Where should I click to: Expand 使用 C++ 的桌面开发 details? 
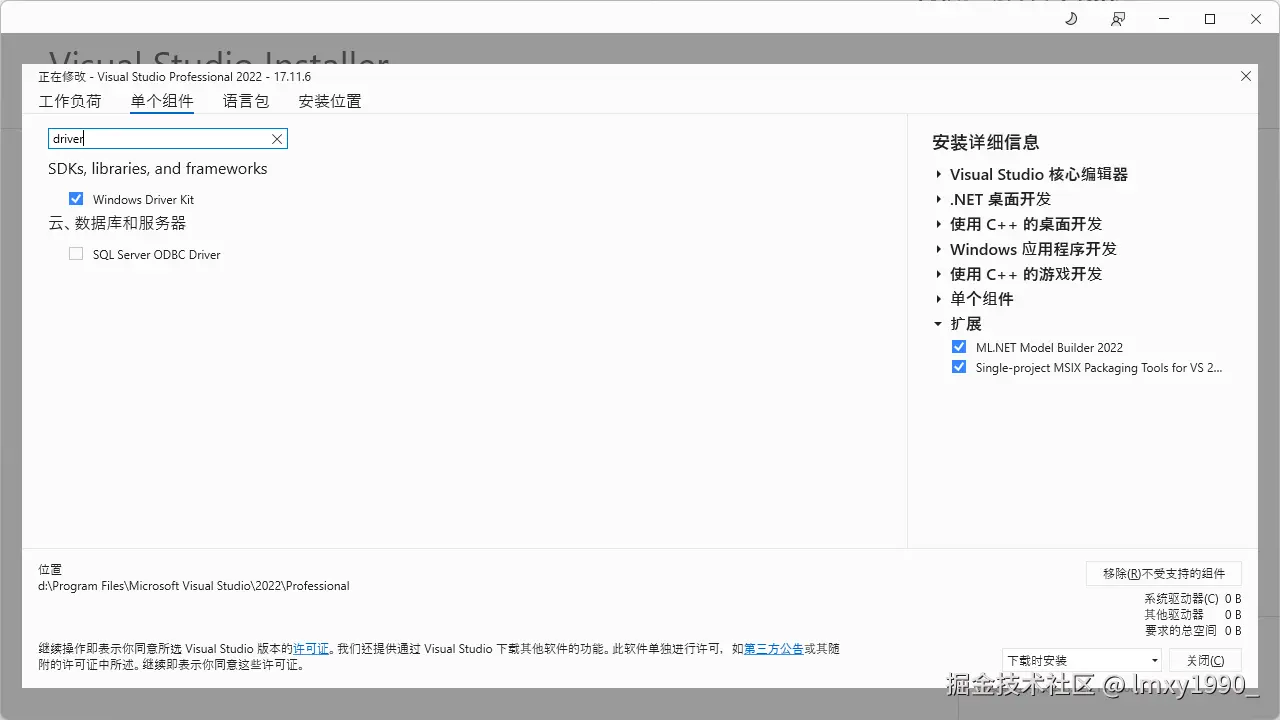939,224
